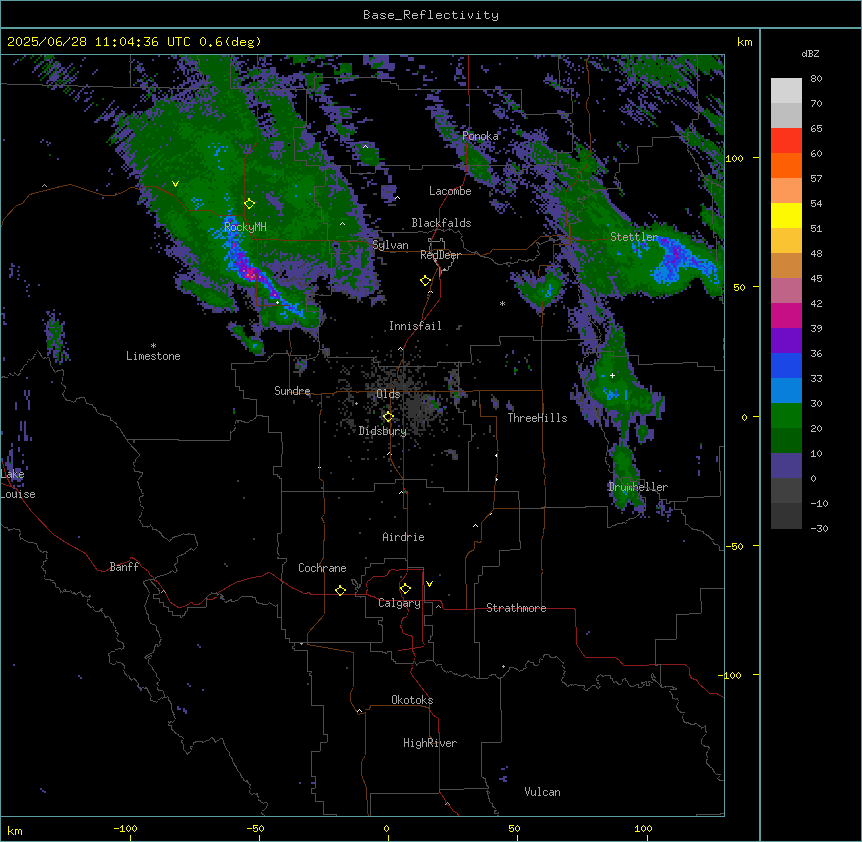Click the Vulcan label

point(542,792)
